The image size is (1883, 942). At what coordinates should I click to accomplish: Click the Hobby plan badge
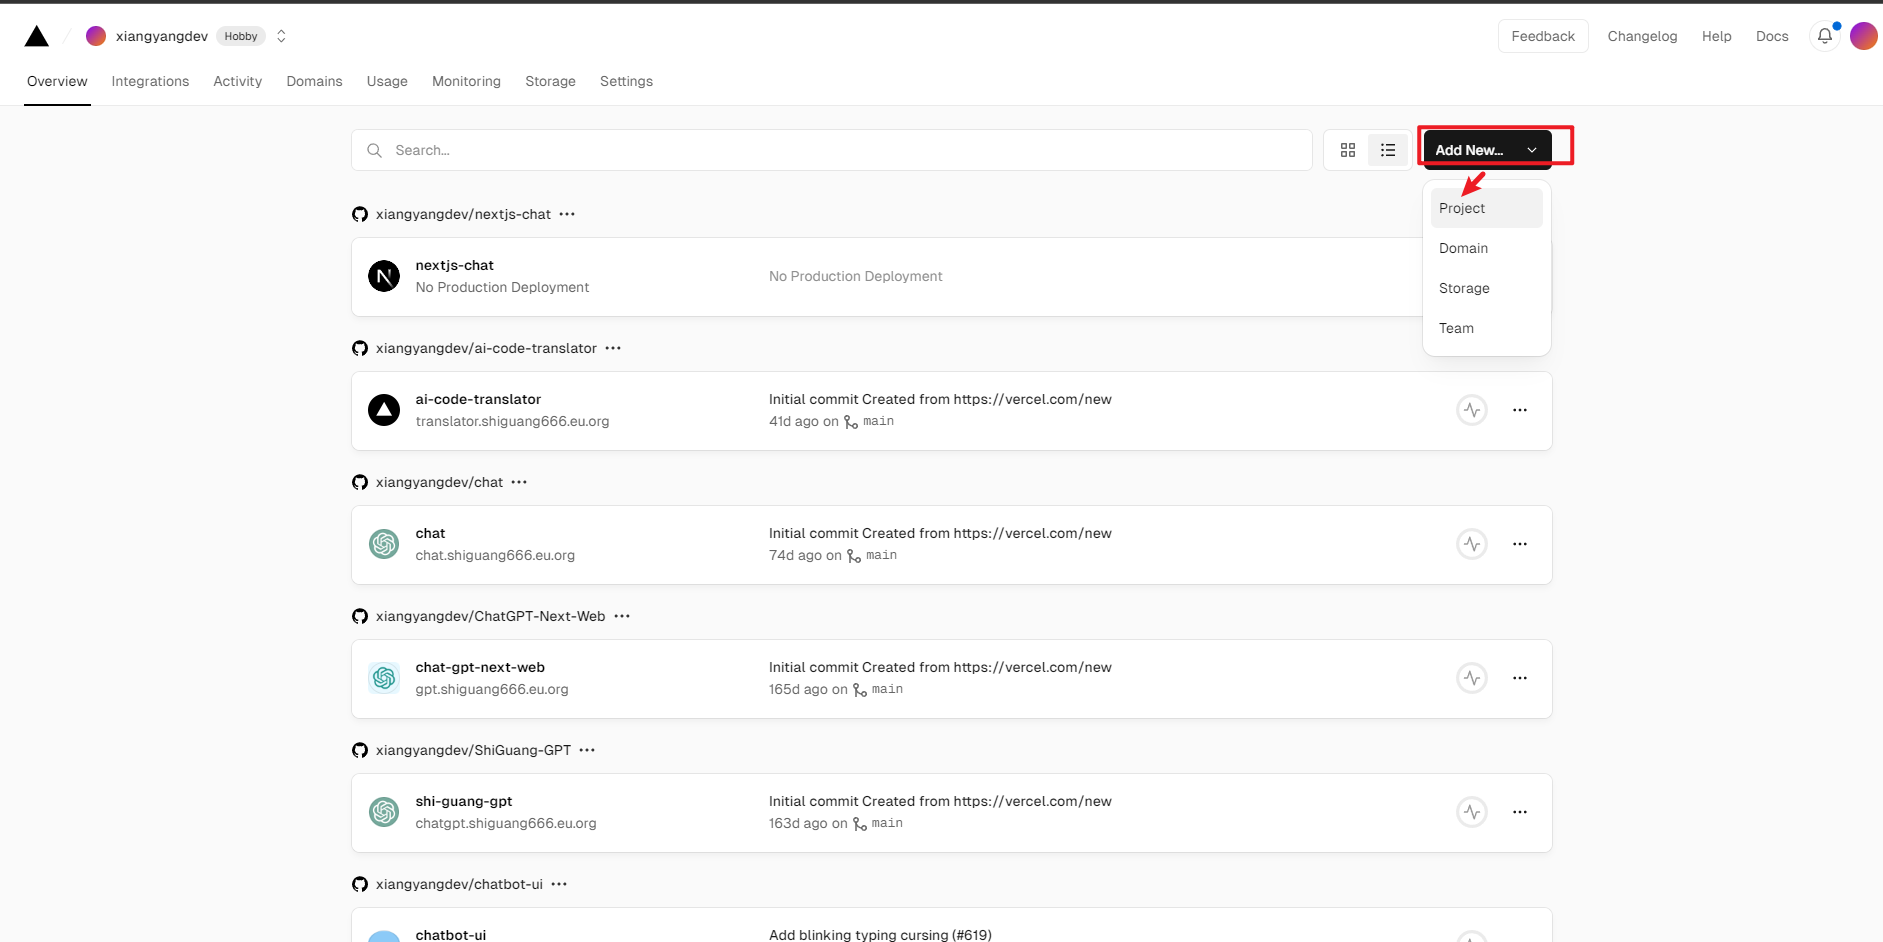241,36
